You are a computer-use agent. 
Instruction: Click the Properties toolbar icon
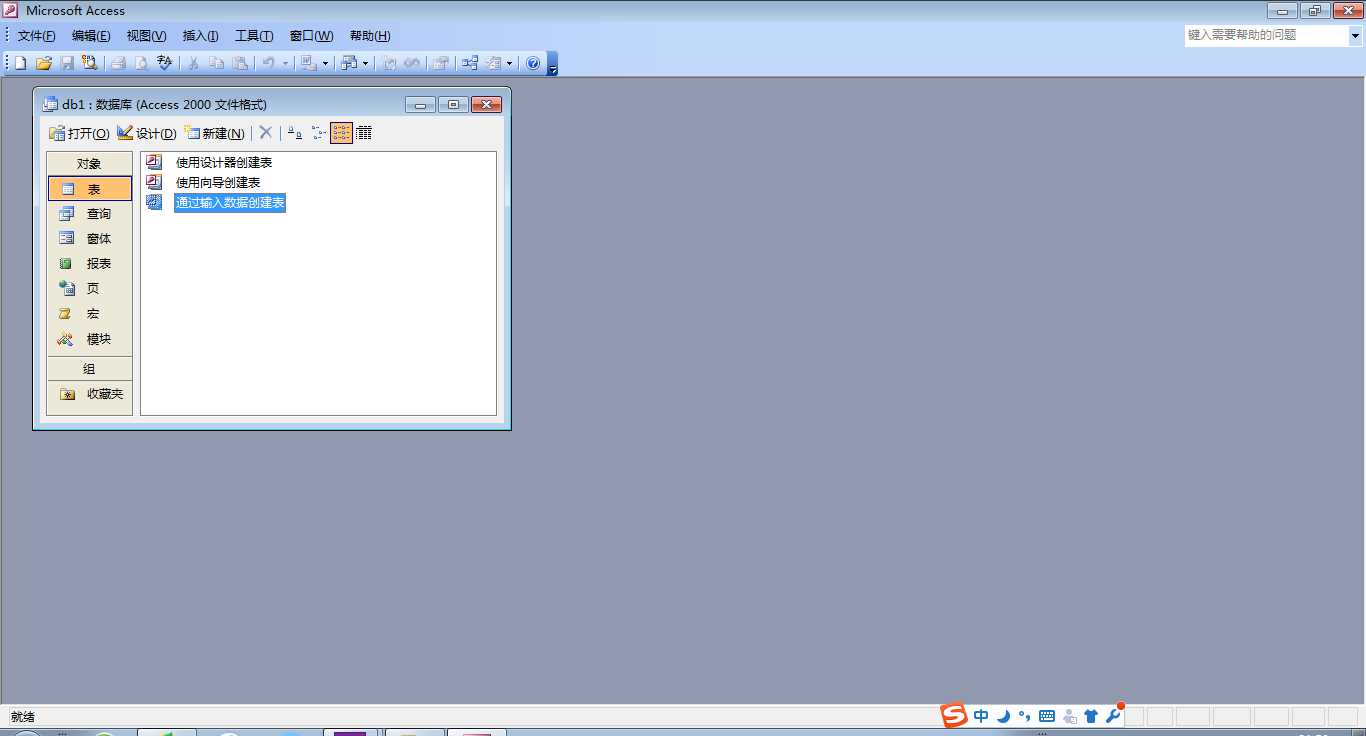(439, 63)
